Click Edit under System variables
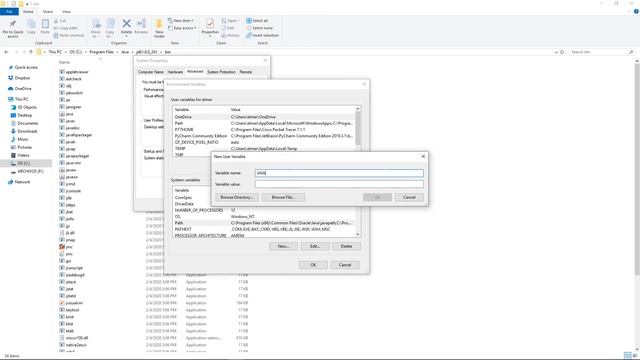This screenshot has width=640, height=360. click(x=315, y=246)
